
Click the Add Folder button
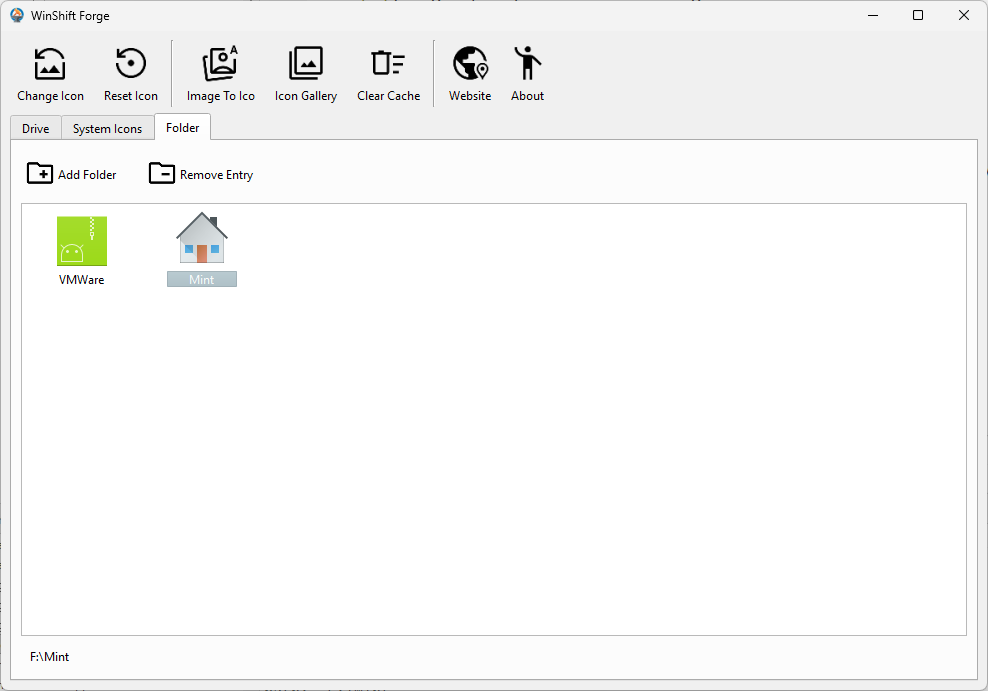click(x=72, y=174)
